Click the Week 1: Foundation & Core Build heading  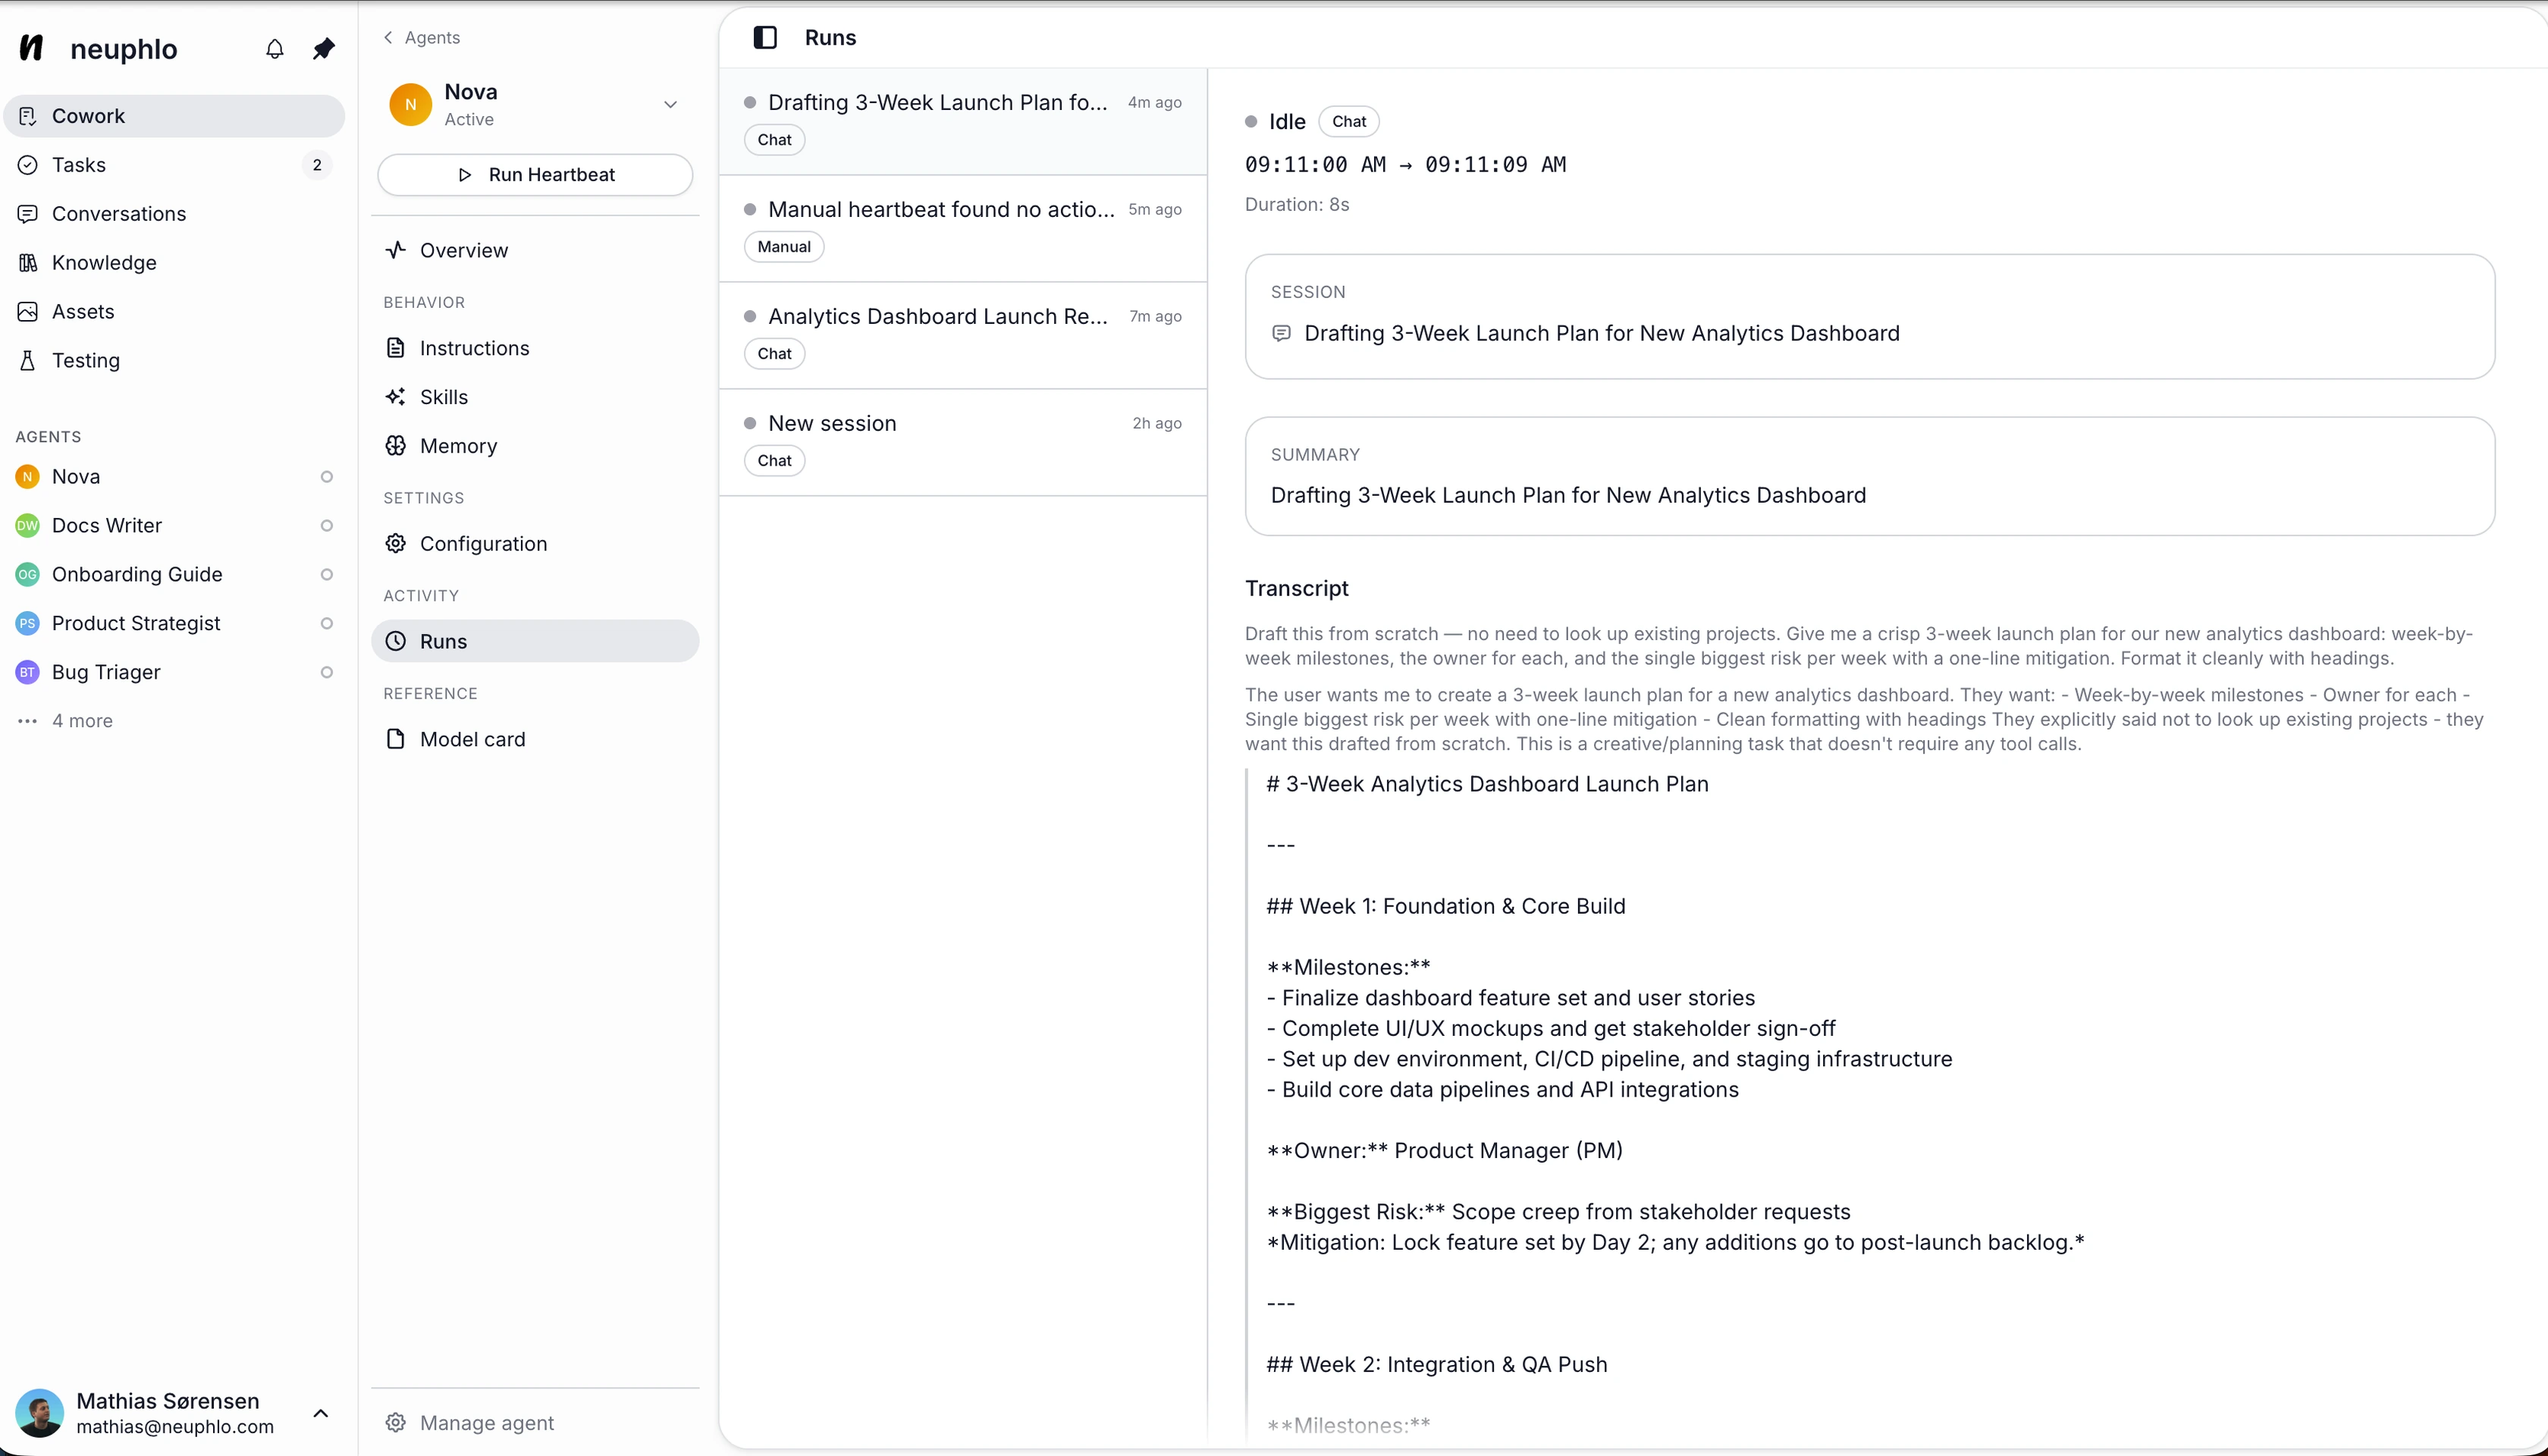pyautogui.click(x=1446, y=907)
